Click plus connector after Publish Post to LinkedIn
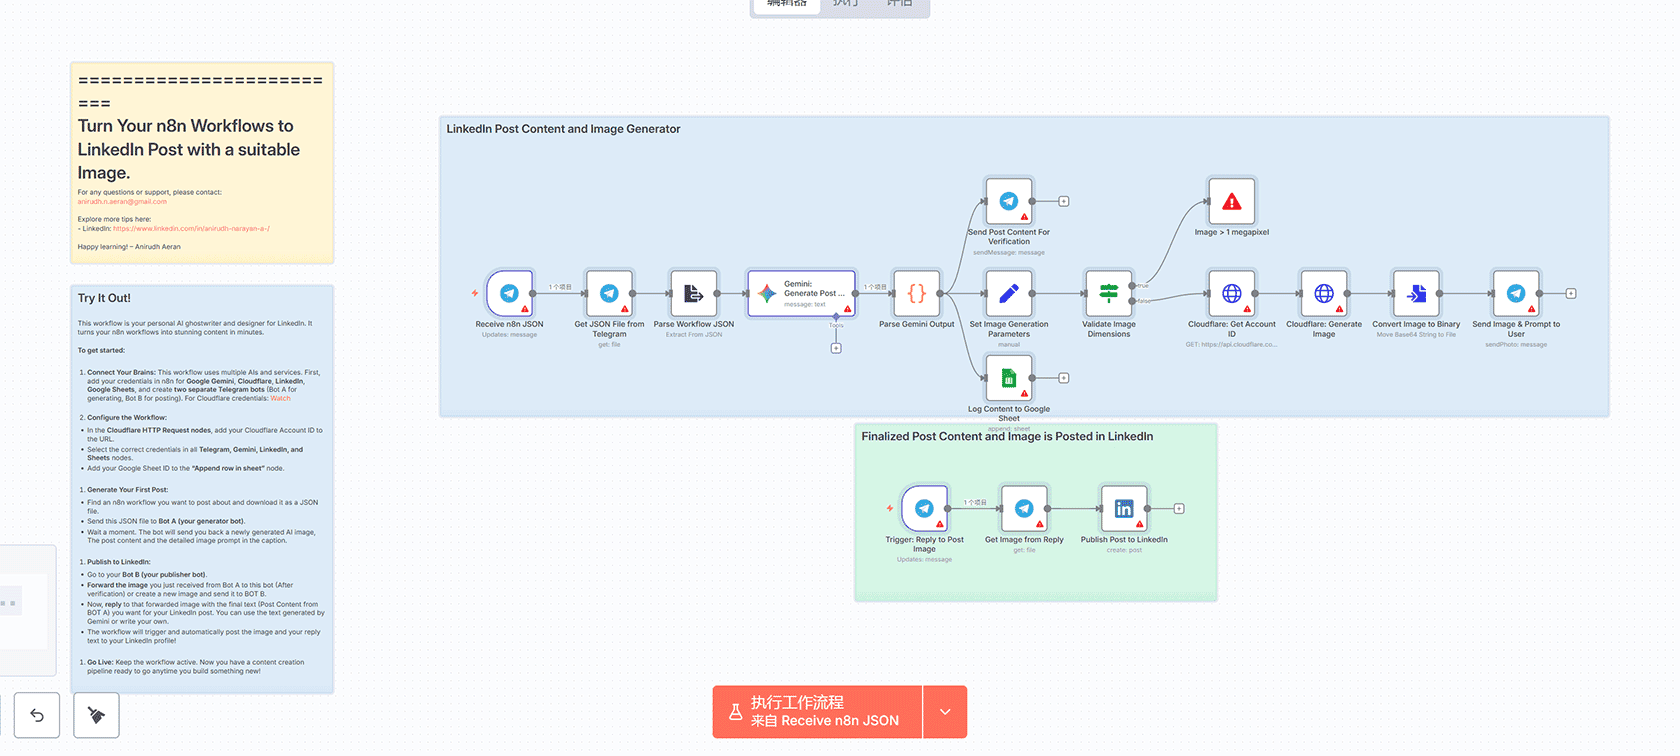The image size is (1680, 756). coord(1179,509)
